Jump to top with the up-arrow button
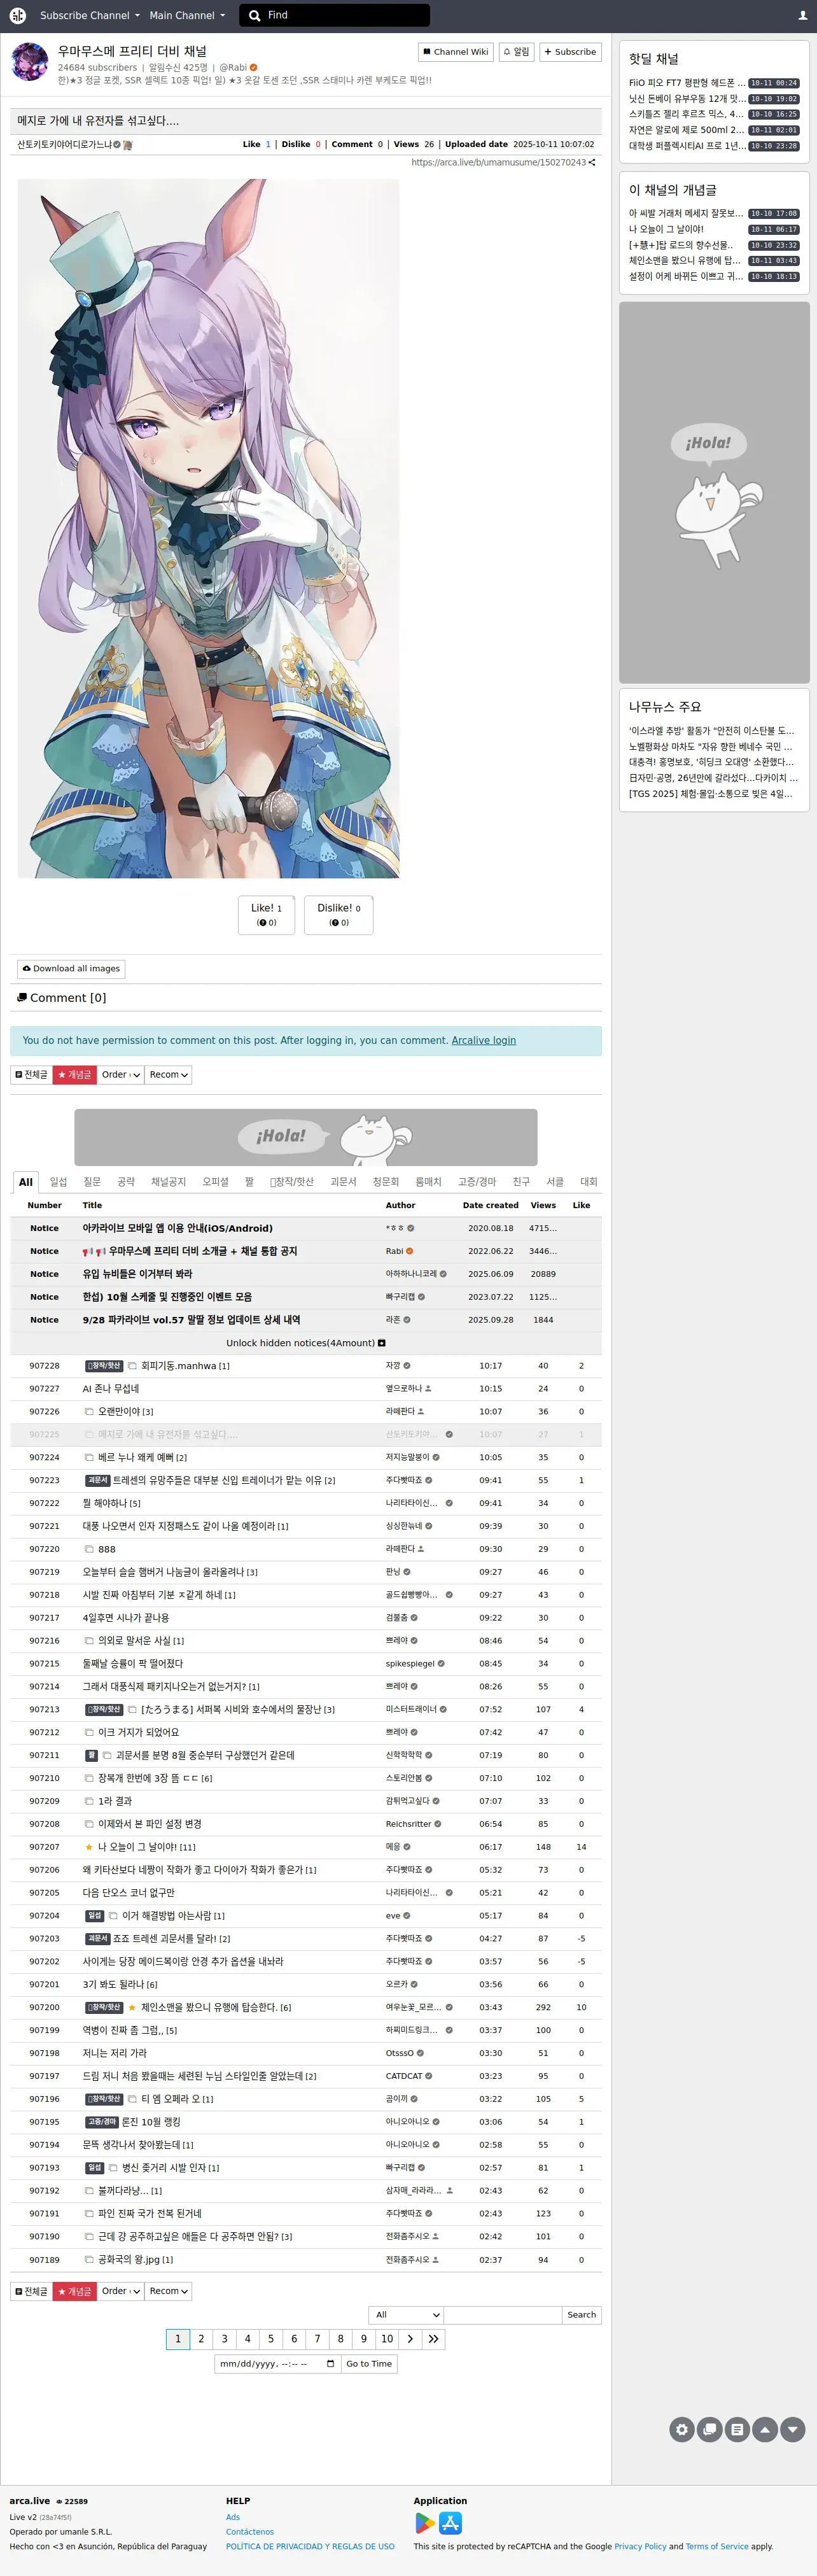 [765, 2429]
